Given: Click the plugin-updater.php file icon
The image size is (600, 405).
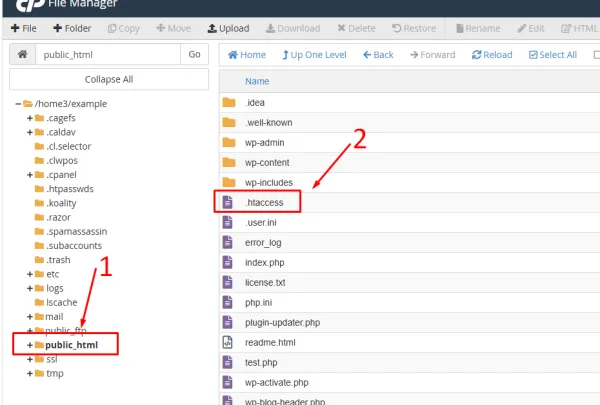Looking at the screenshot, I should click(227, 322).
